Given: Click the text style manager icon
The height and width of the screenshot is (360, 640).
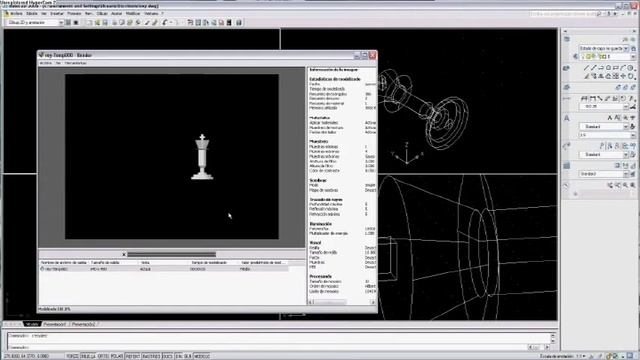Looking at the screenshot, I should click(x=633, y=127).
